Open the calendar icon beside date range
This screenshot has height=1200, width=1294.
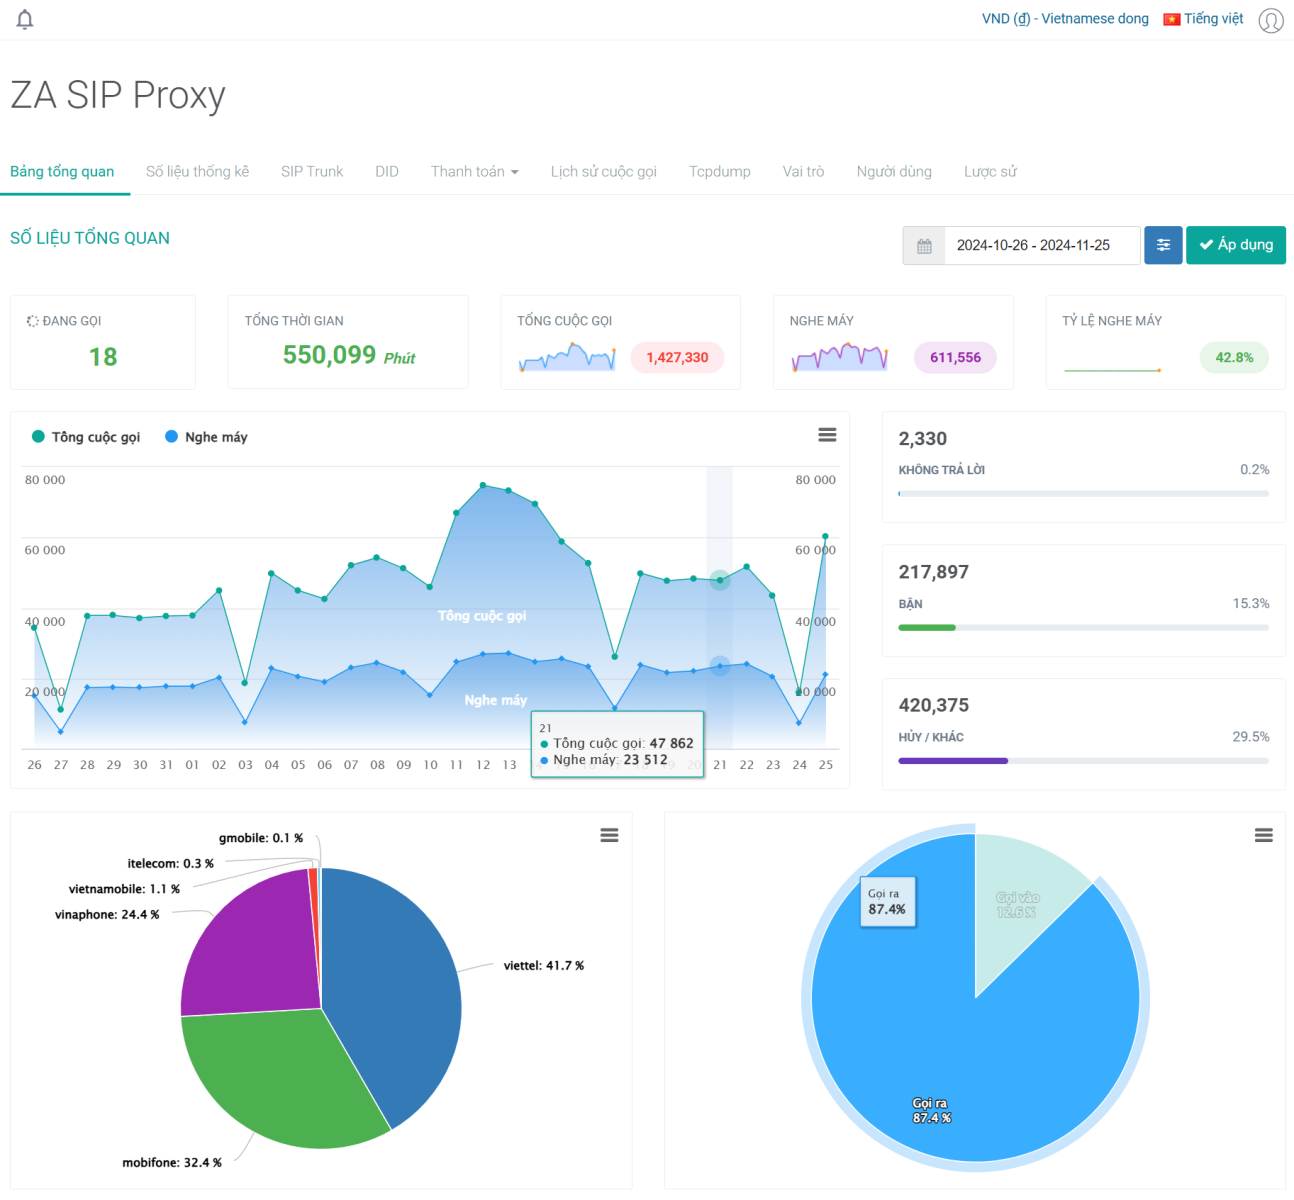(923, 245)
